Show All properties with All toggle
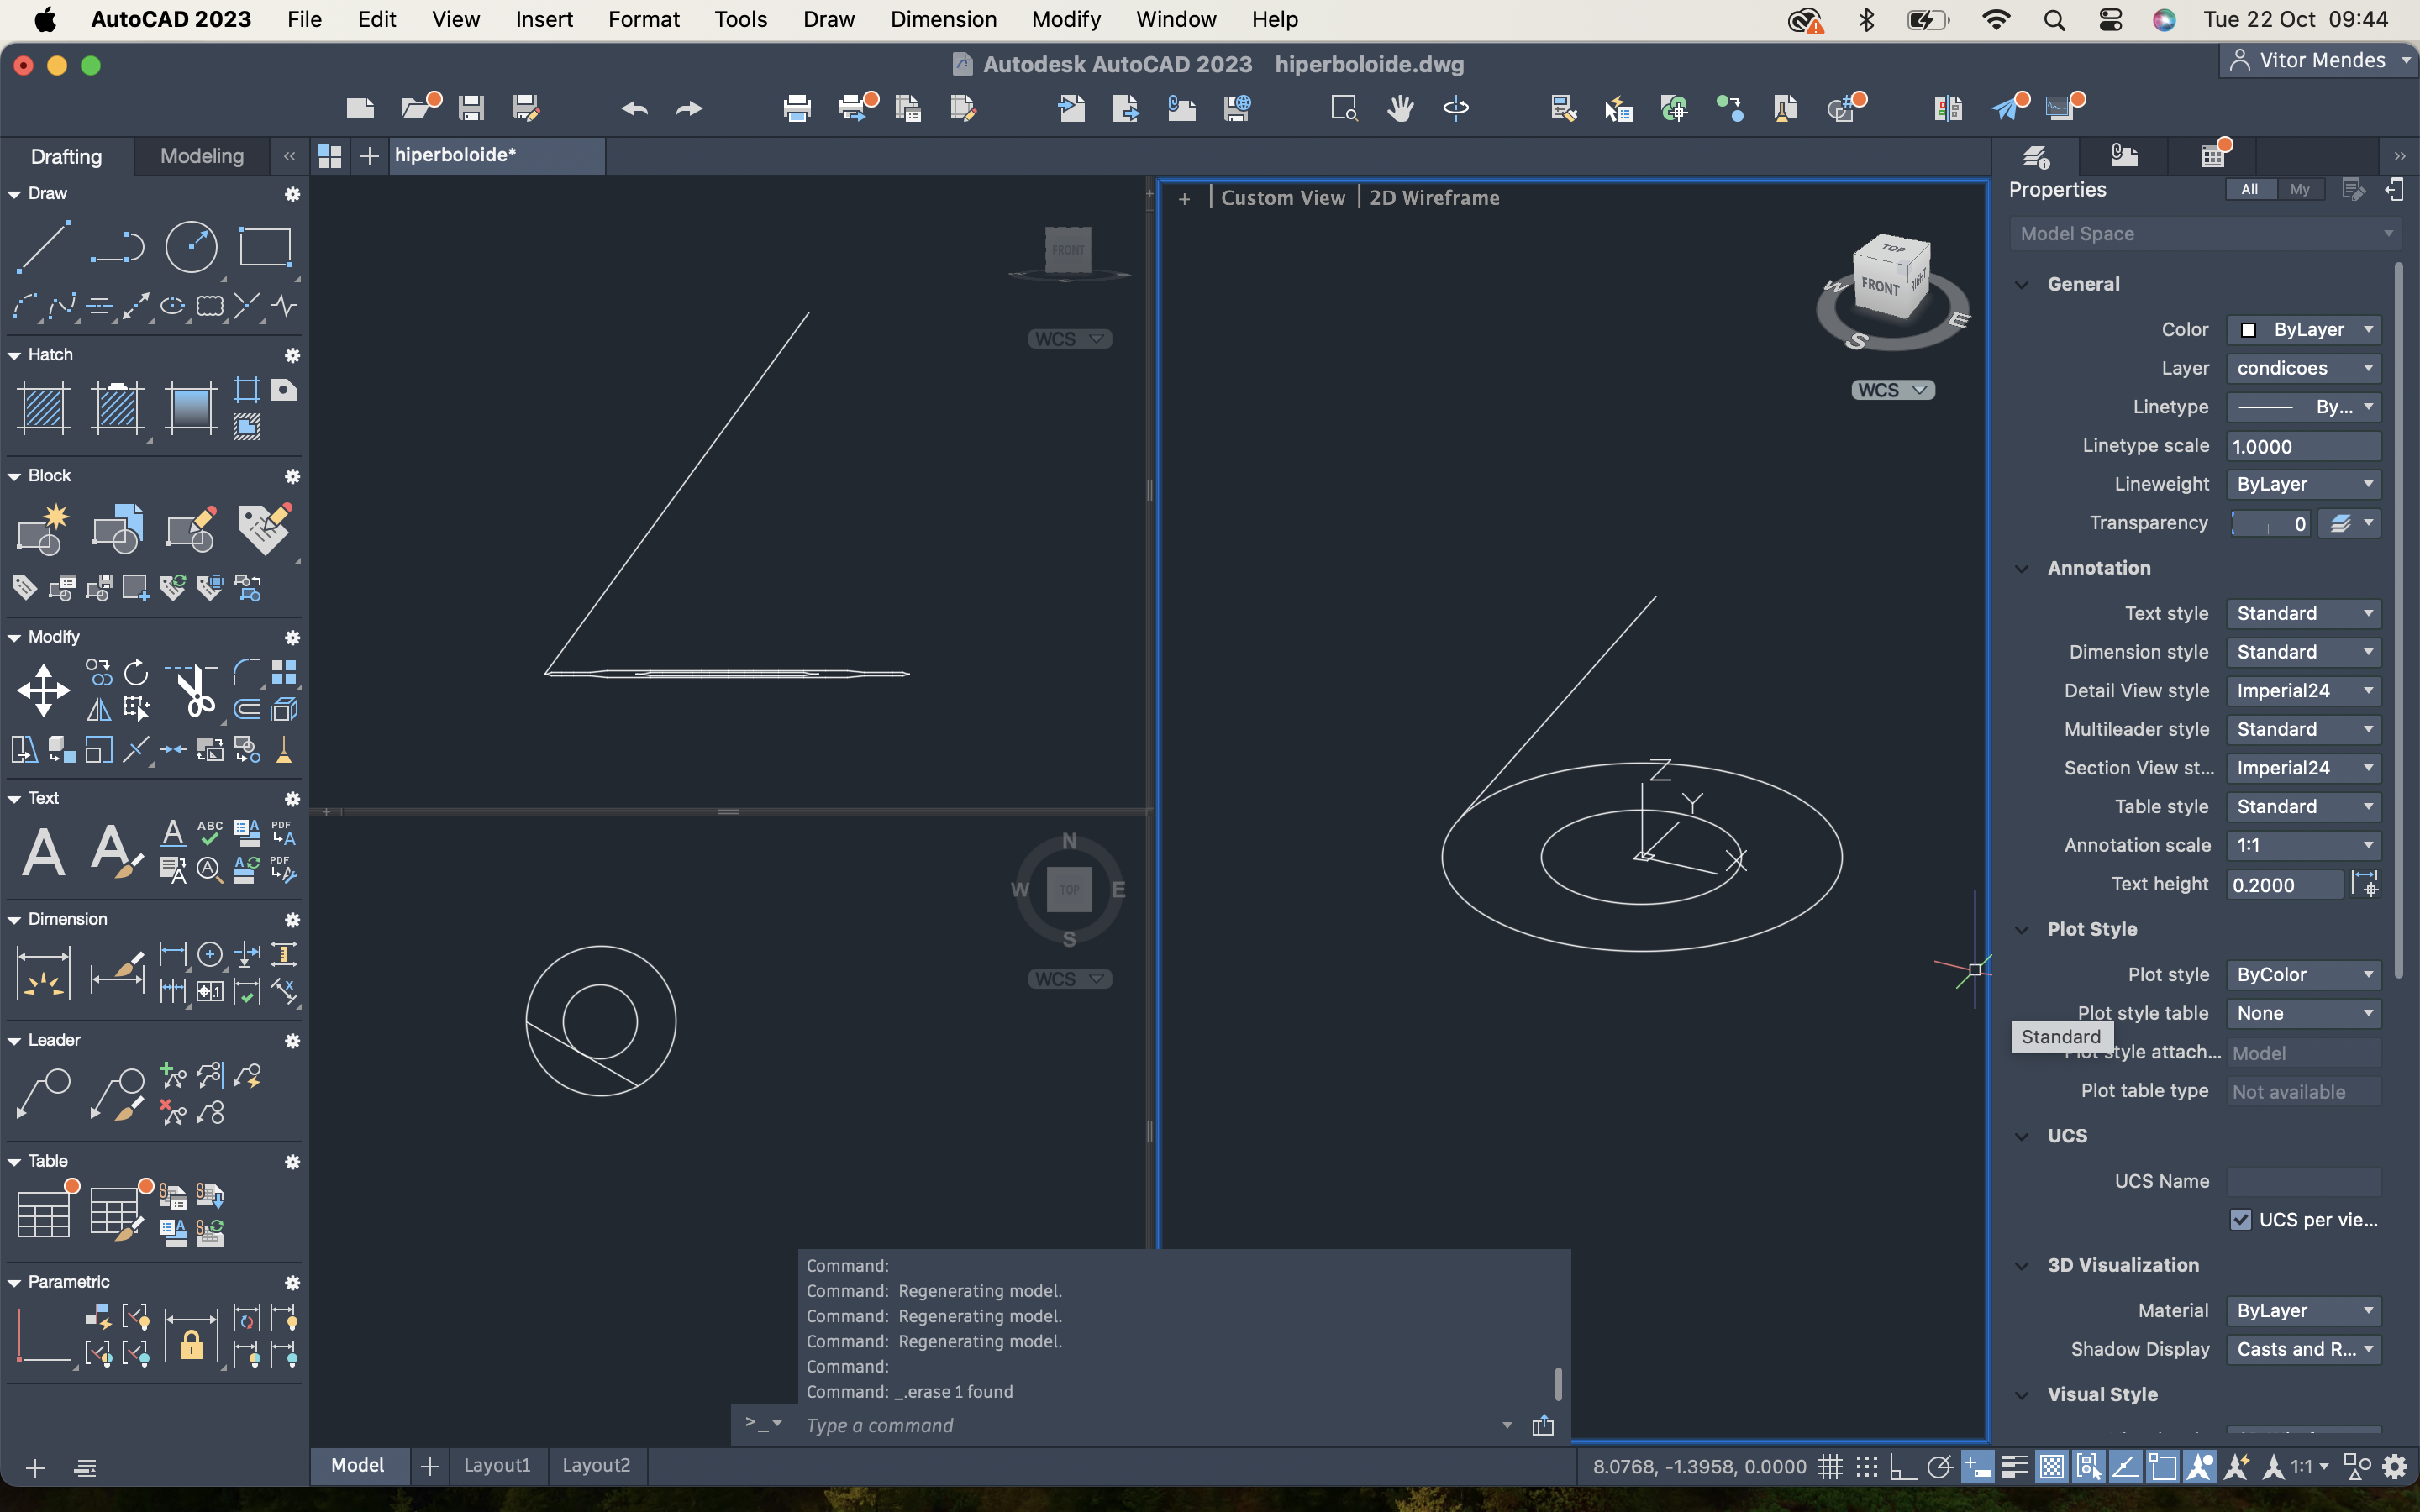 coord(2249,189)
